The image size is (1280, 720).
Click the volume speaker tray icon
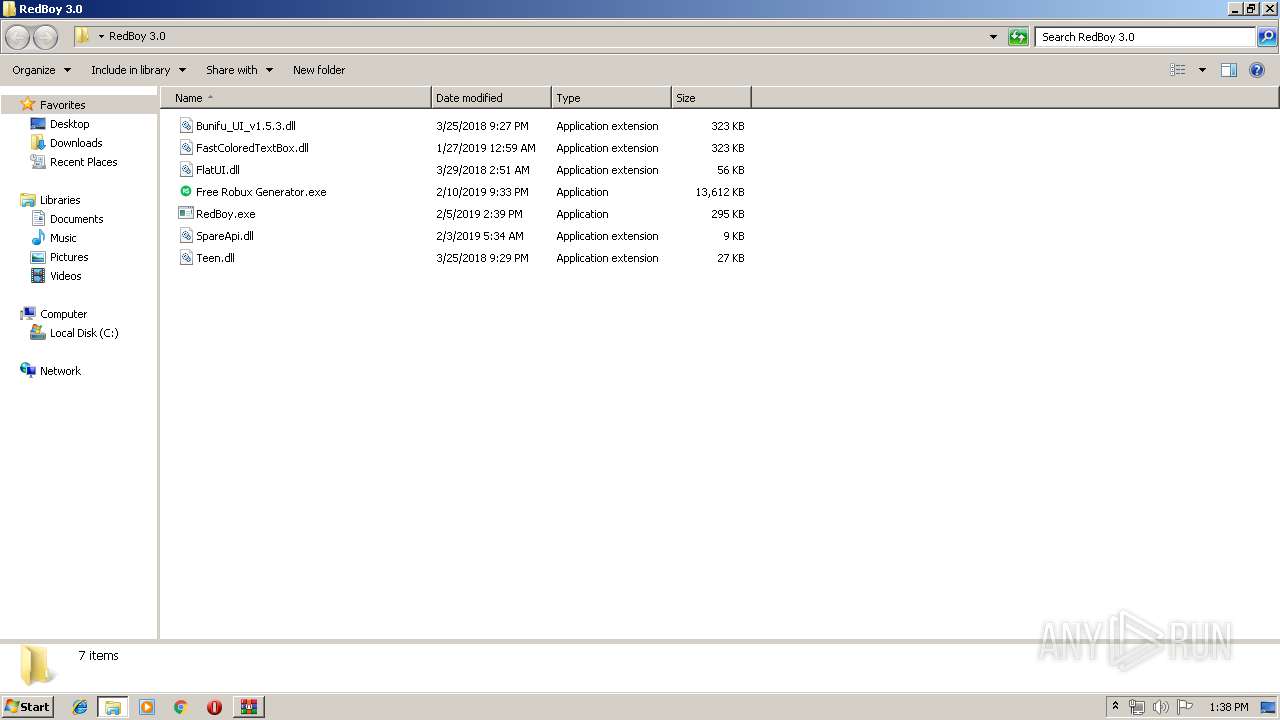tap(1161, 707)
